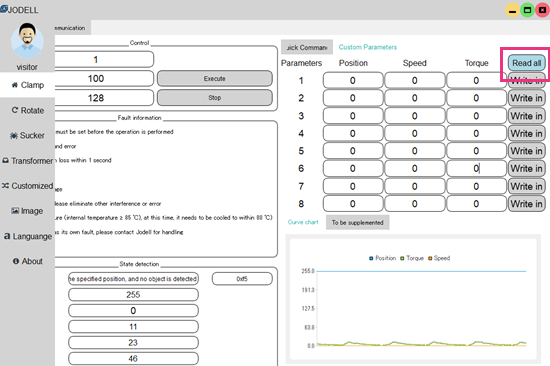Screen dimensions: 550x366
Task: Click the state field showing 23
Action: pyautogui.click(x=133, y=342)
